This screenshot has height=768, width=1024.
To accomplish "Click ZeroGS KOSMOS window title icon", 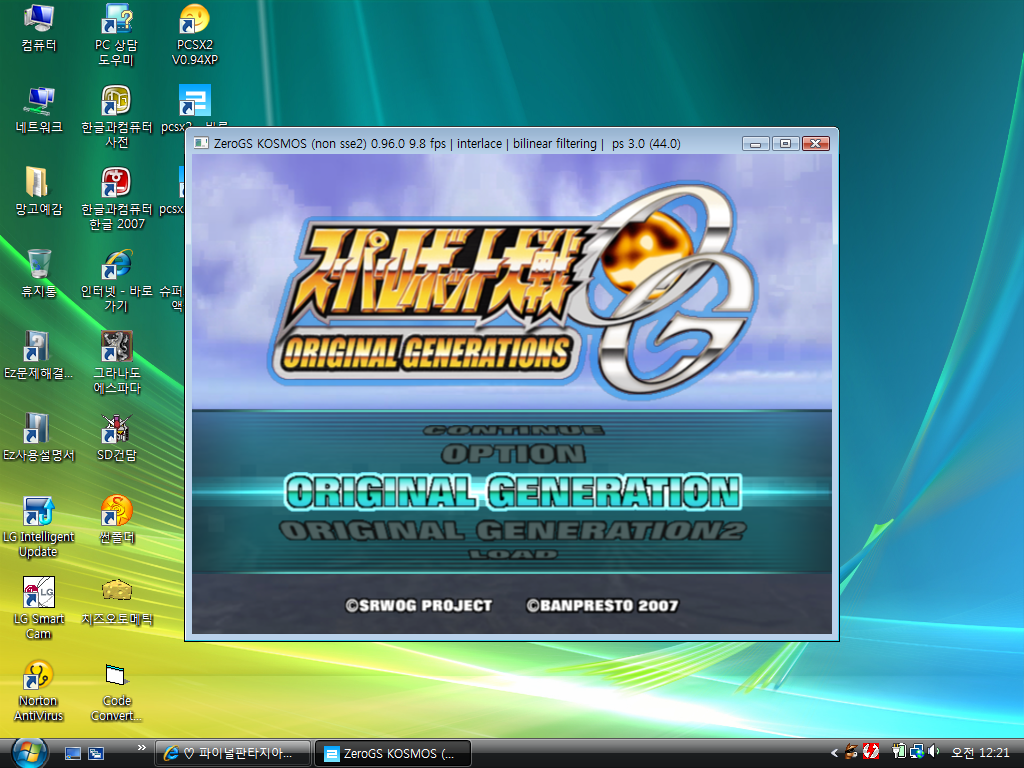I will pos(202,143).
